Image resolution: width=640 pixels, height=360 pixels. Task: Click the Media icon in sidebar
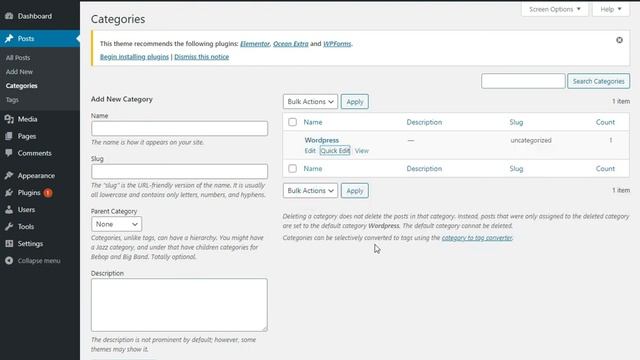tap(9, 119)
